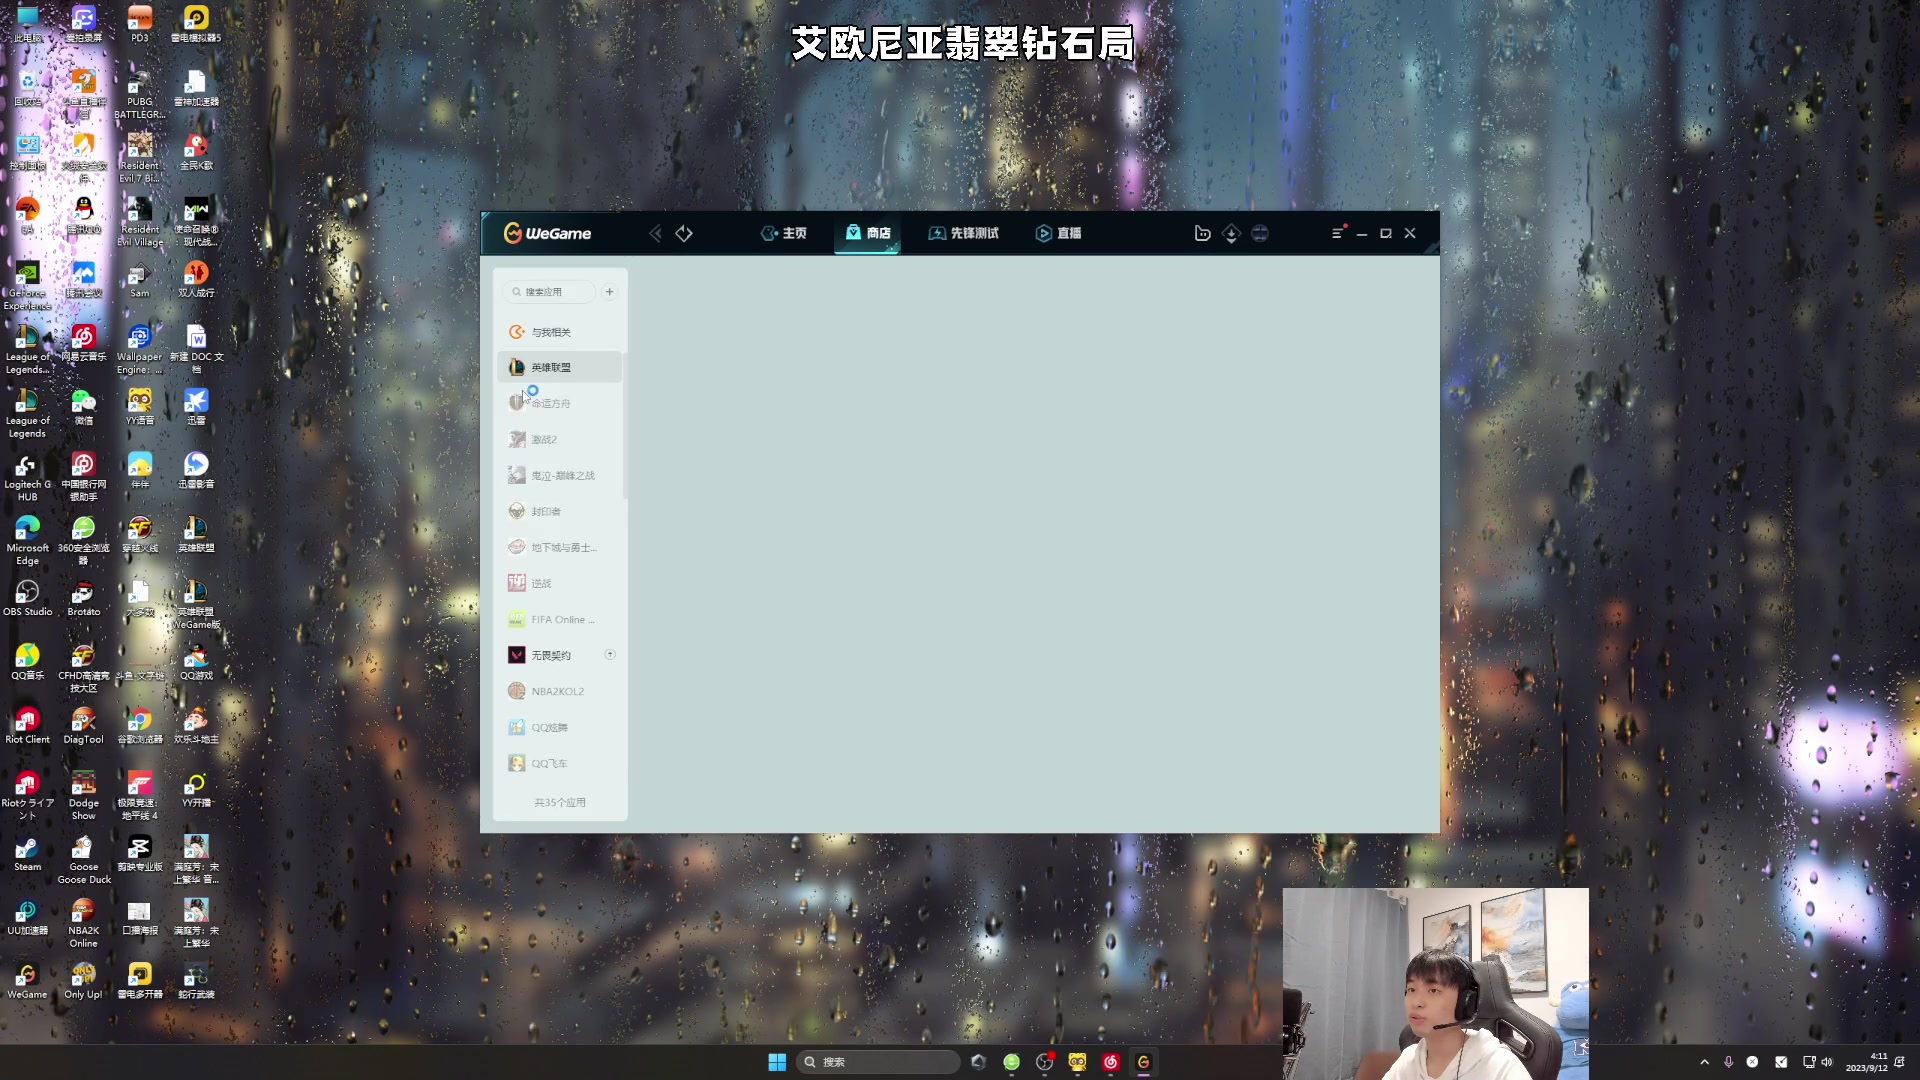
Task: Select 封印者 in the sidebar
Action: click(560, 511)
